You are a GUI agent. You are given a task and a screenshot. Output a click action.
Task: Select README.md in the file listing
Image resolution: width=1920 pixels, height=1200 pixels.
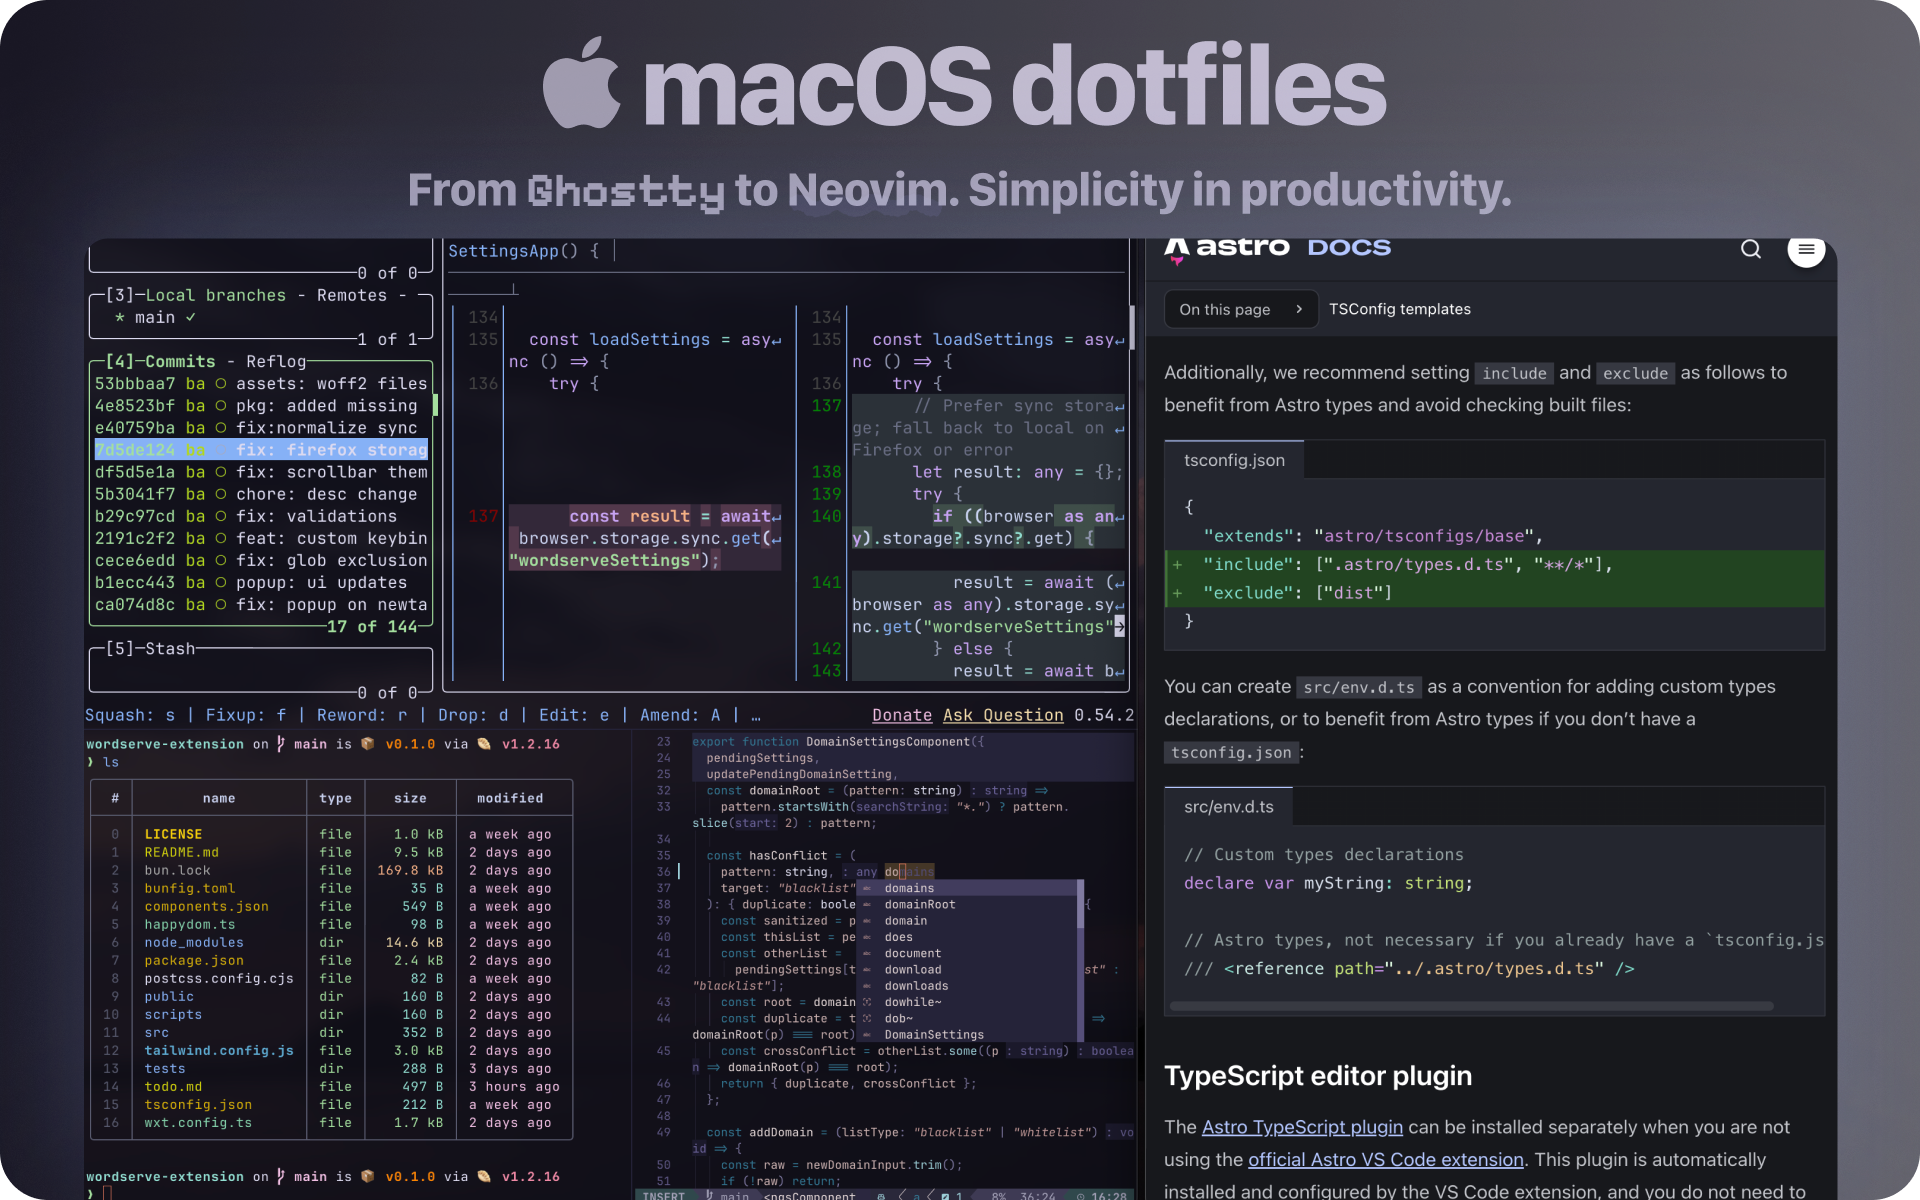[182, 852]
